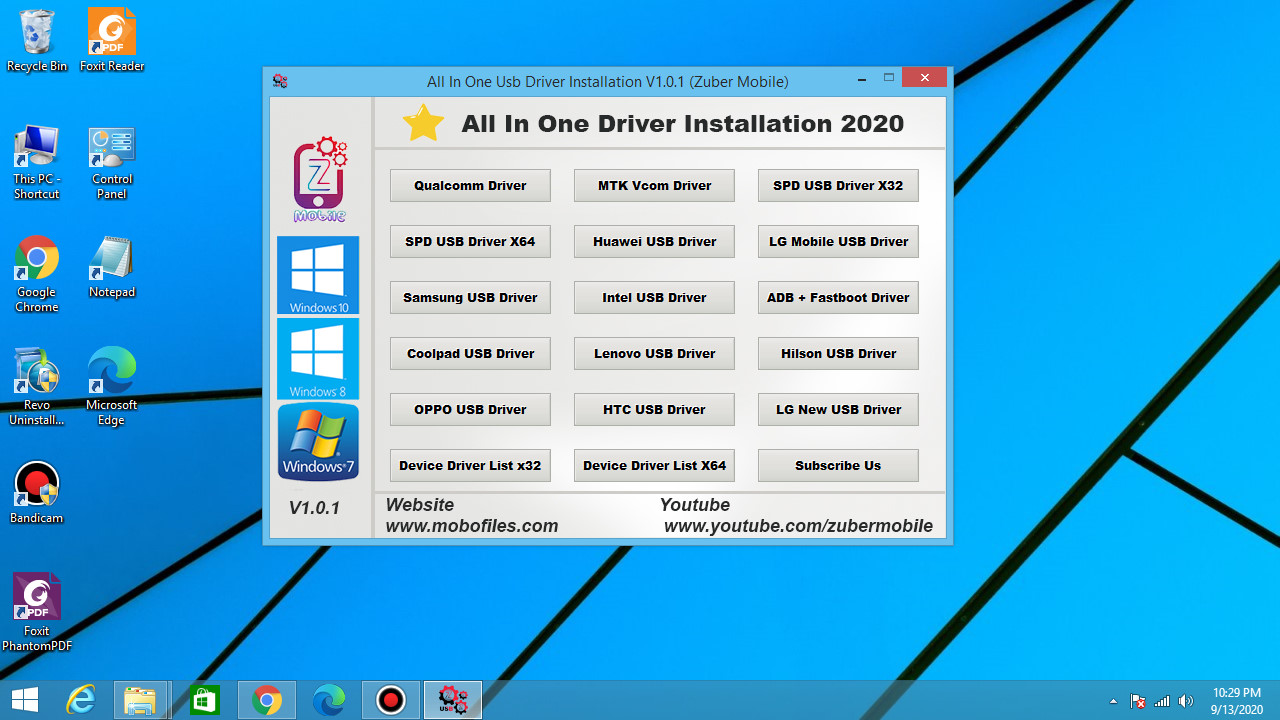Open Google Chrome desktop icon

(37, 275)
